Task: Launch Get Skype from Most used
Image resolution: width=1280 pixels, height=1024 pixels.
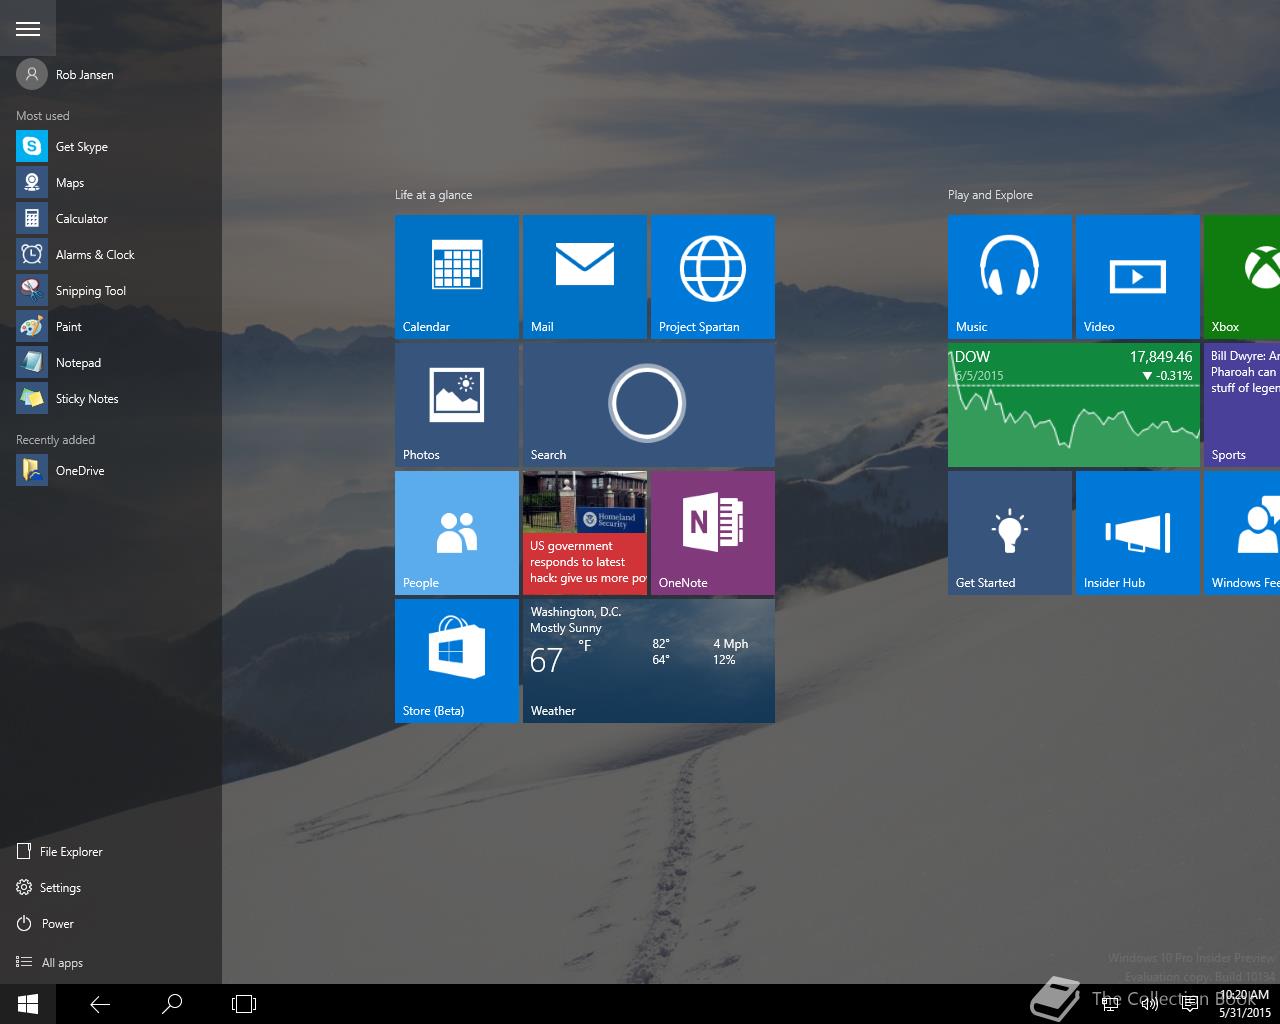Action: coord(110,147)
